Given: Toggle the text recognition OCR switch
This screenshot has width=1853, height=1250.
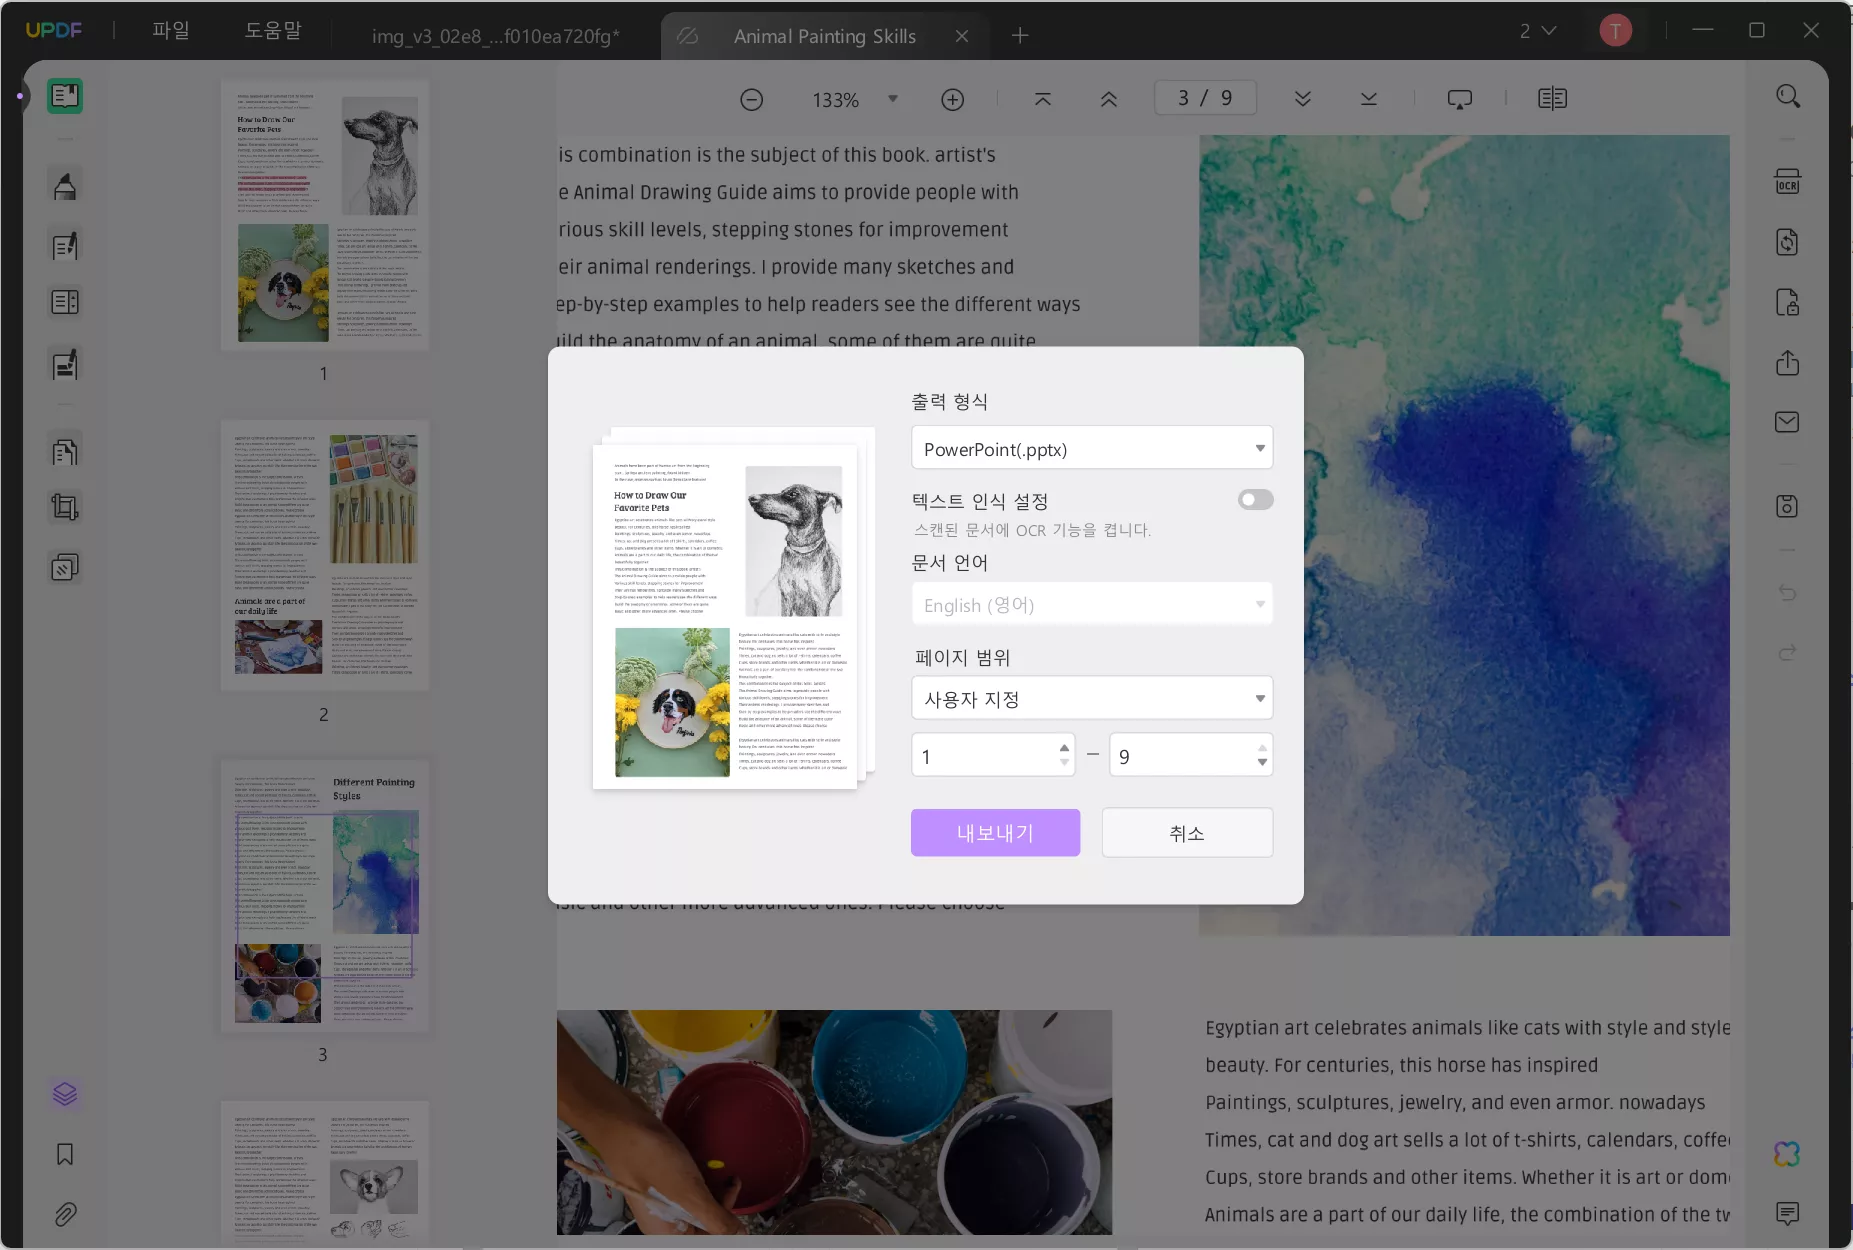Looking at the screenshot, I should [x=1255, y=499].
